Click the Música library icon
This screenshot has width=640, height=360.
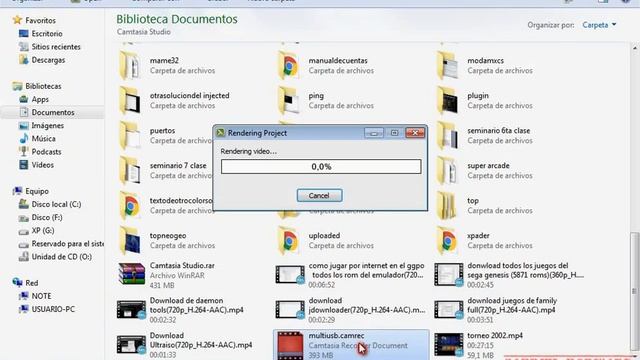[x=24, y=138]
